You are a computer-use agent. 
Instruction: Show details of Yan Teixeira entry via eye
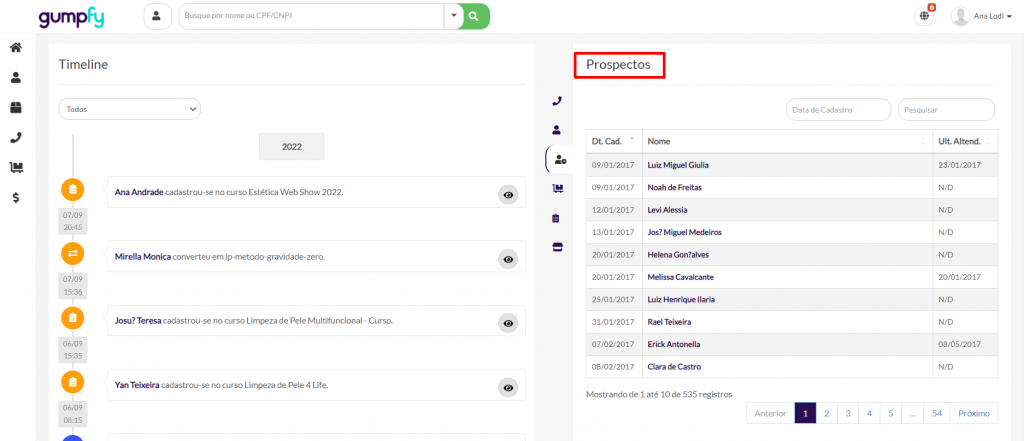[x=508, y=387]
